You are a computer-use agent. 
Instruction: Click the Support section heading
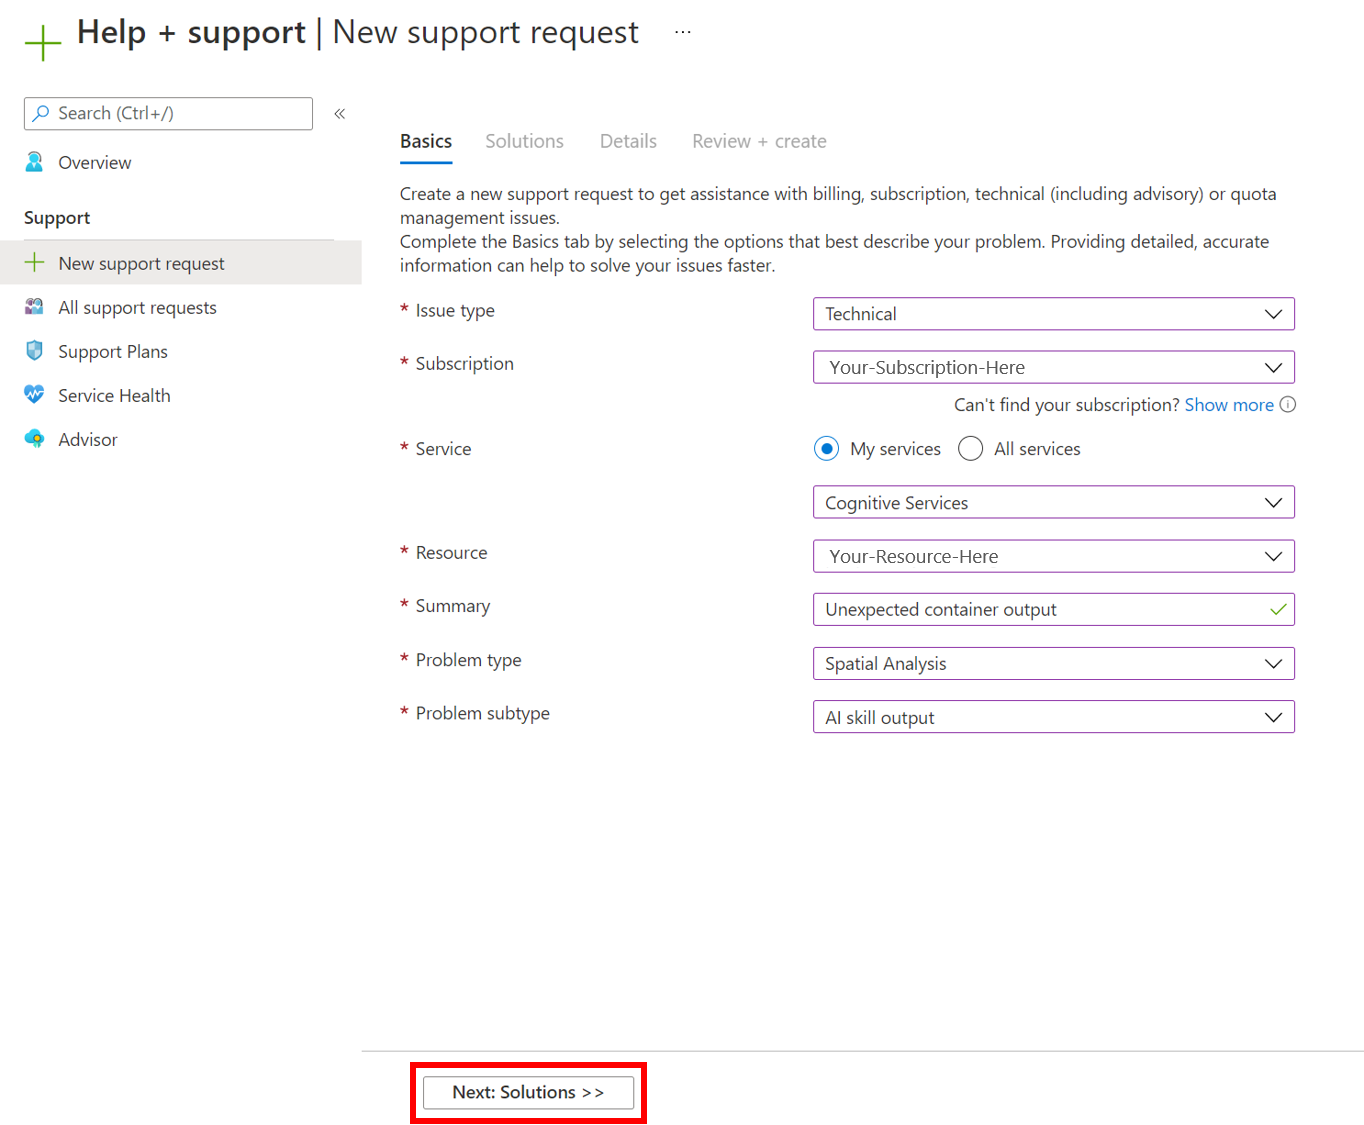coord(57,218)
